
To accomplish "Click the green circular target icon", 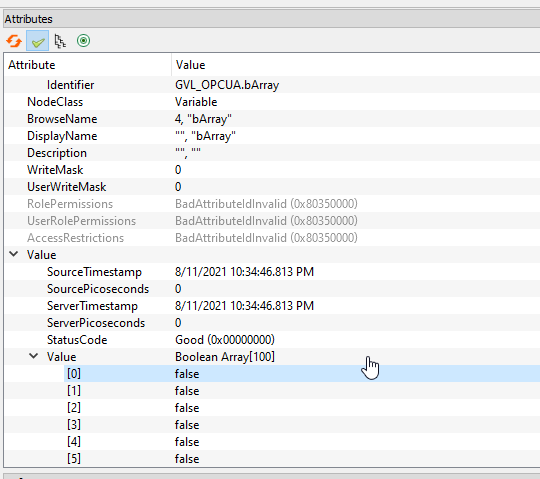I will pyautogui.click(x=83, y=41).
